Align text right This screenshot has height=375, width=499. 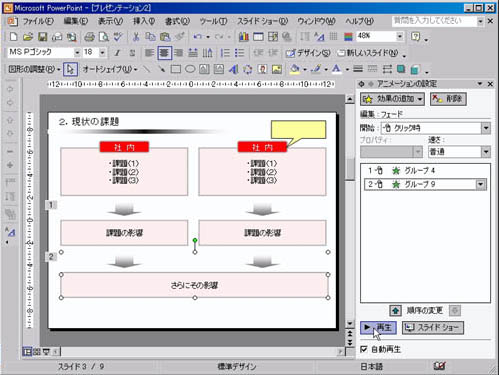pyautogui.click(x=179, y=53)
